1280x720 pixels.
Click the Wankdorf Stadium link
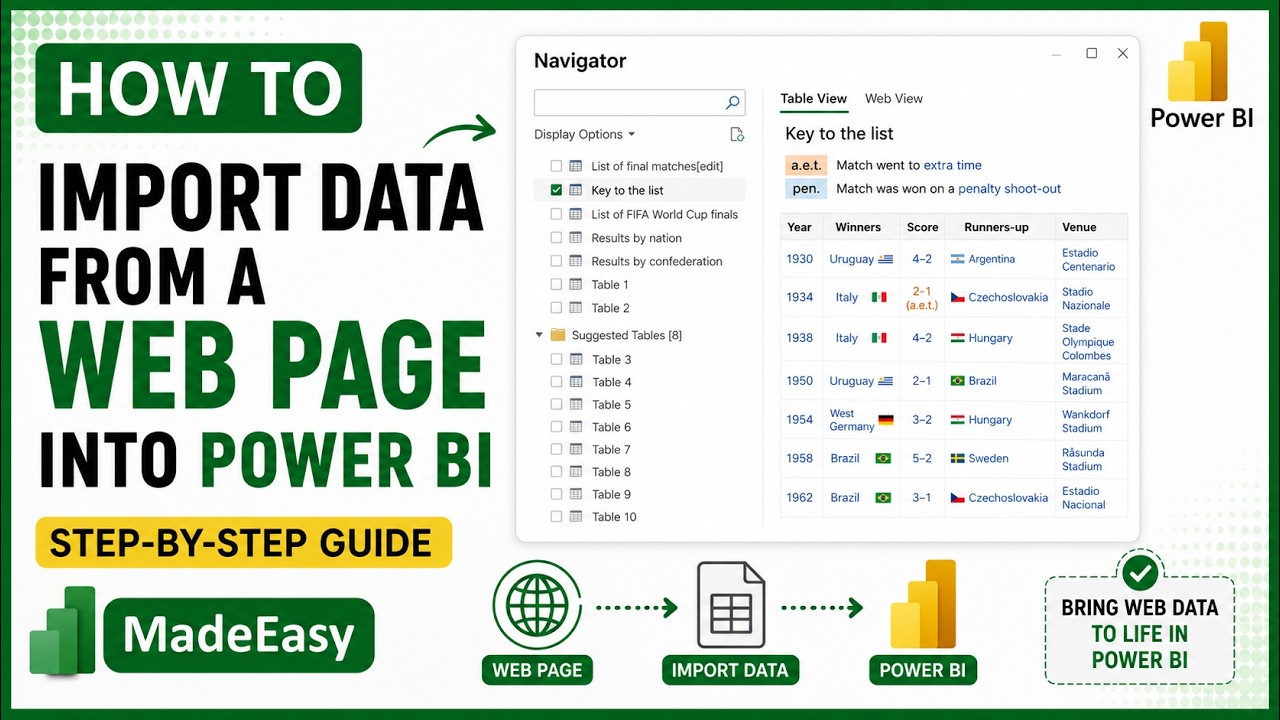[x=1085, y=421]
